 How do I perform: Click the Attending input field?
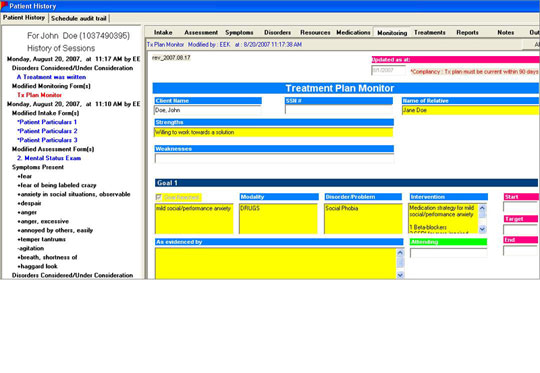click(448, 252)
